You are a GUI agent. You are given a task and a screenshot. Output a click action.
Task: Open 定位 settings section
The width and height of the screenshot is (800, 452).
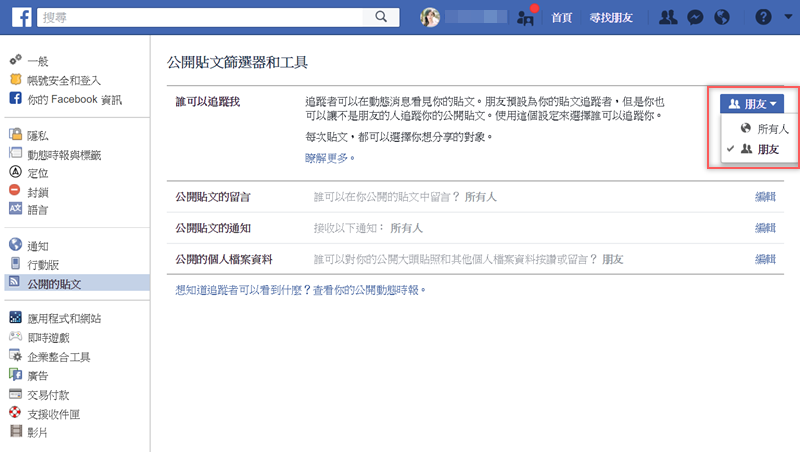tap(38, 173)
